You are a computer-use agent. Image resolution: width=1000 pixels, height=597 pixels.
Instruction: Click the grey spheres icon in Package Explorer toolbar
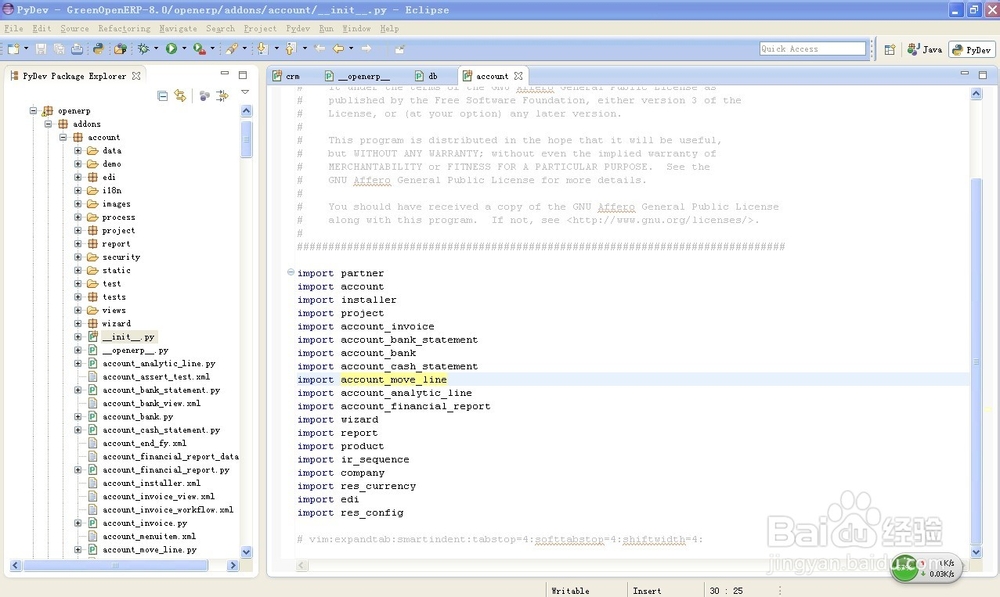click(204, 96)
